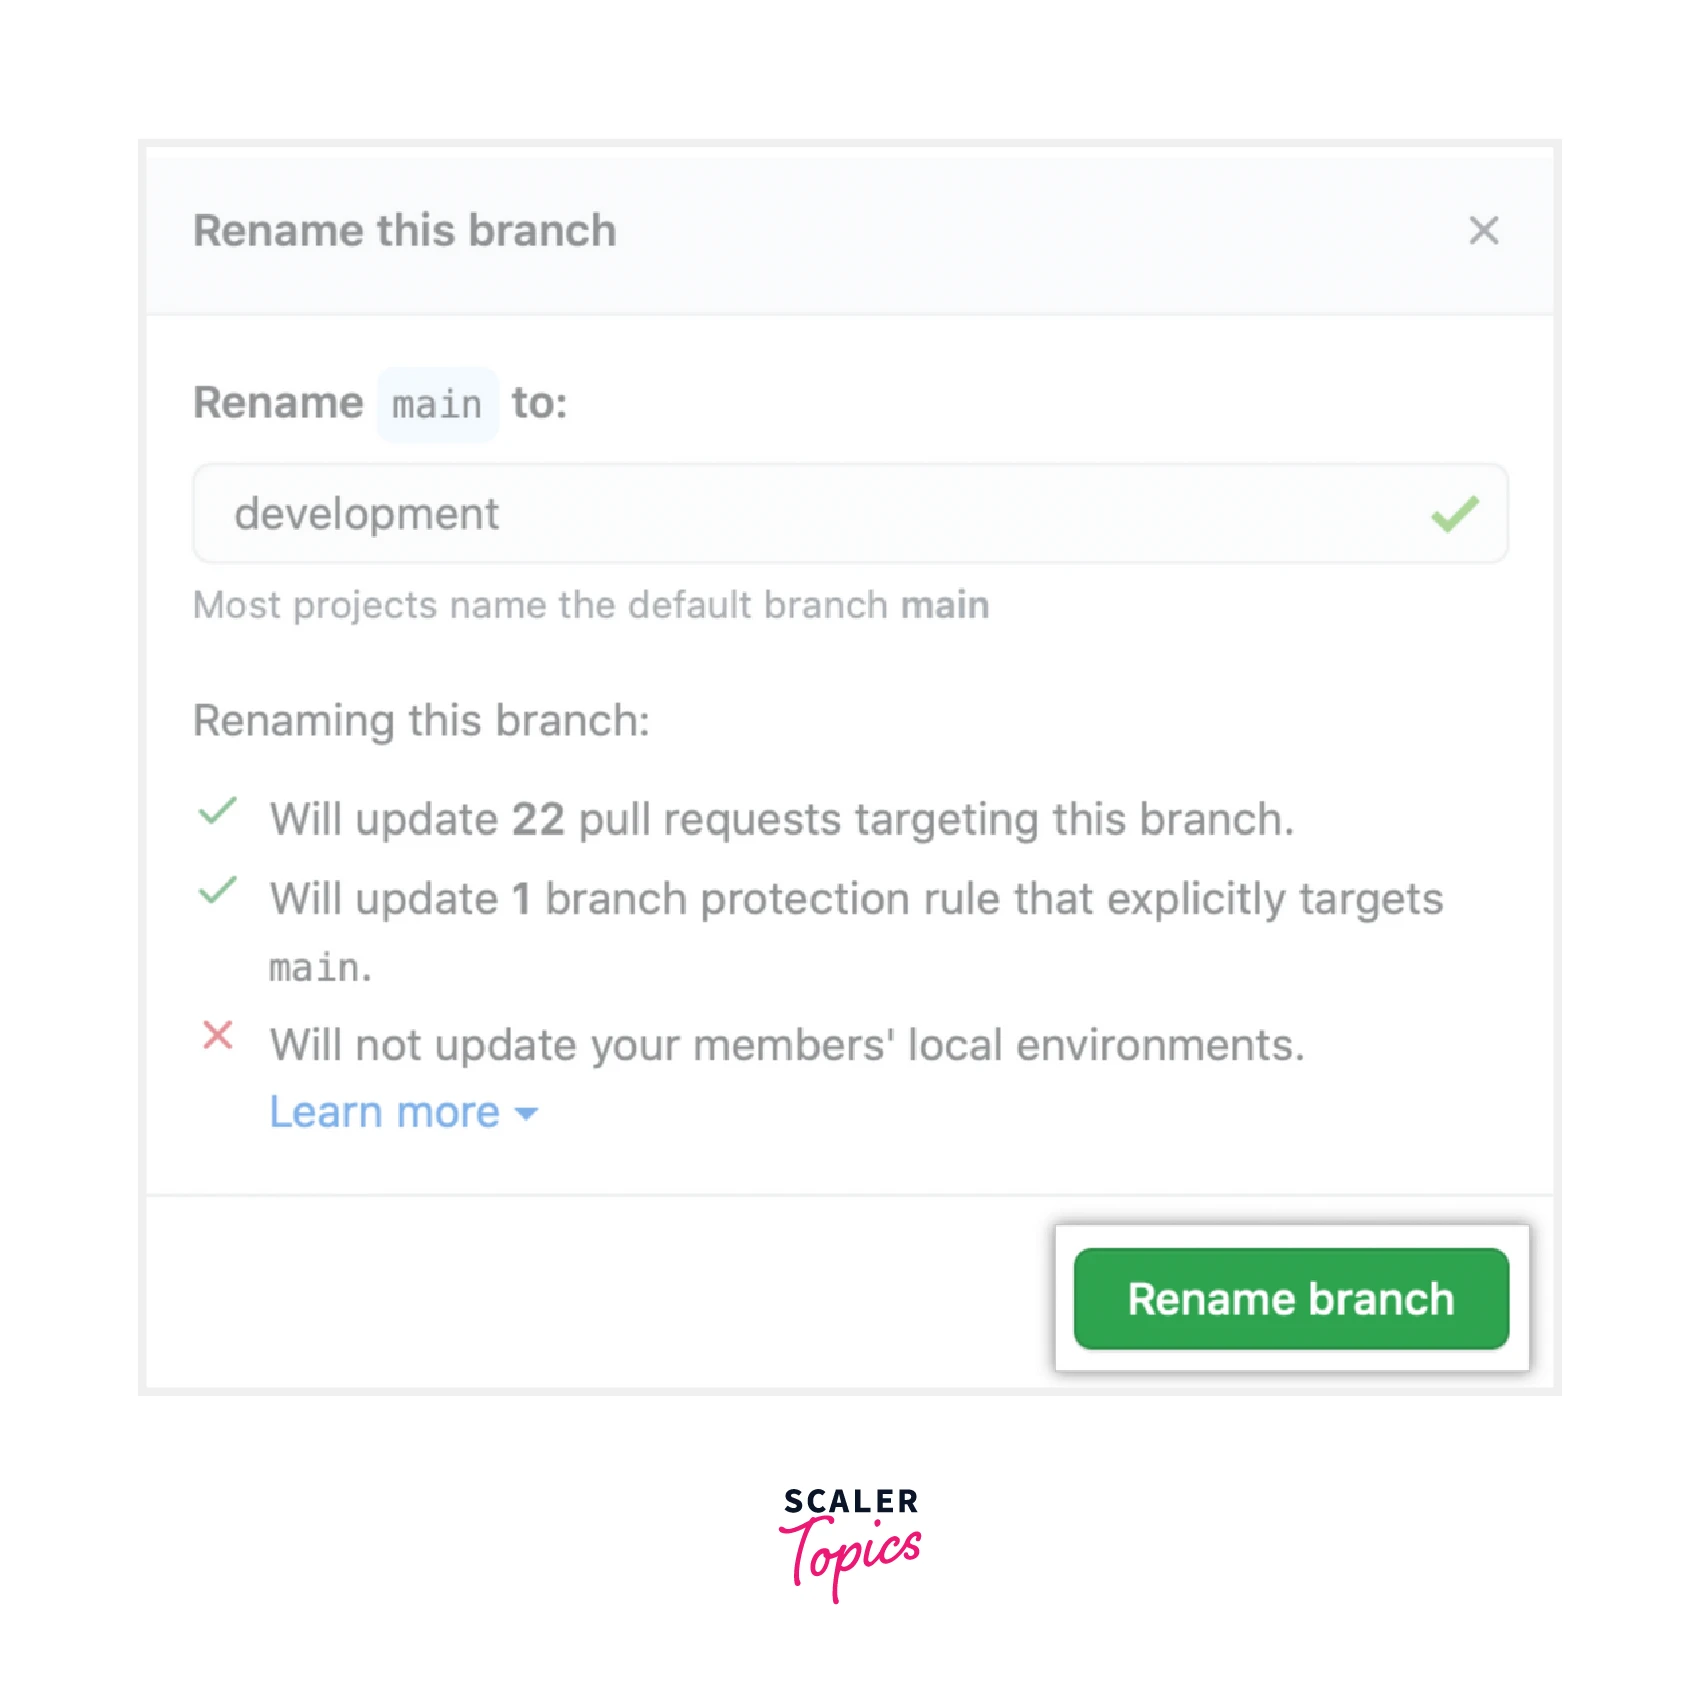Close the Rename this branch dialog
Image resolution: width=1700 pixels, height=1703 pixels.
[1483, 230]
